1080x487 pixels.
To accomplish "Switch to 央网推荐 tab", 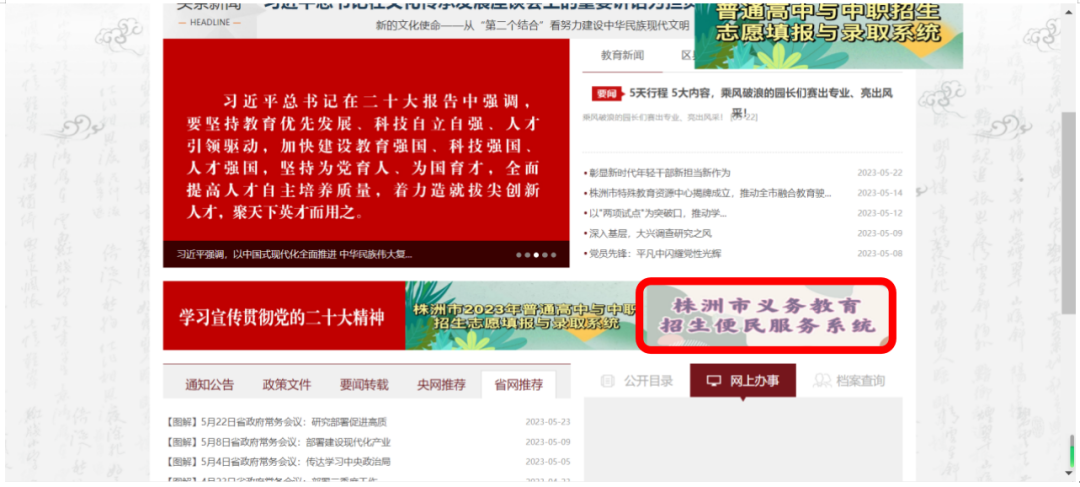I will [x=441, y=385].
